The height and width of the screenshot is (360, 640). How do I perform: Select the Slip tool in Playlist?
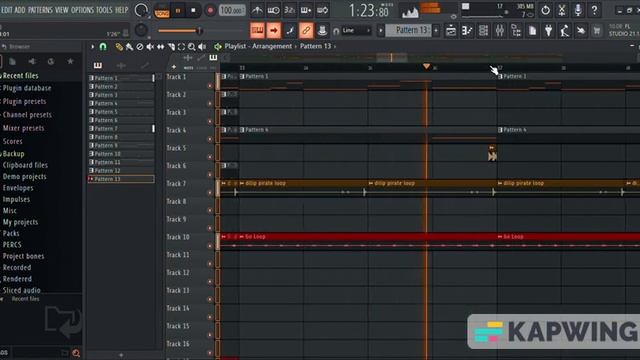click(x=160, y=47)
